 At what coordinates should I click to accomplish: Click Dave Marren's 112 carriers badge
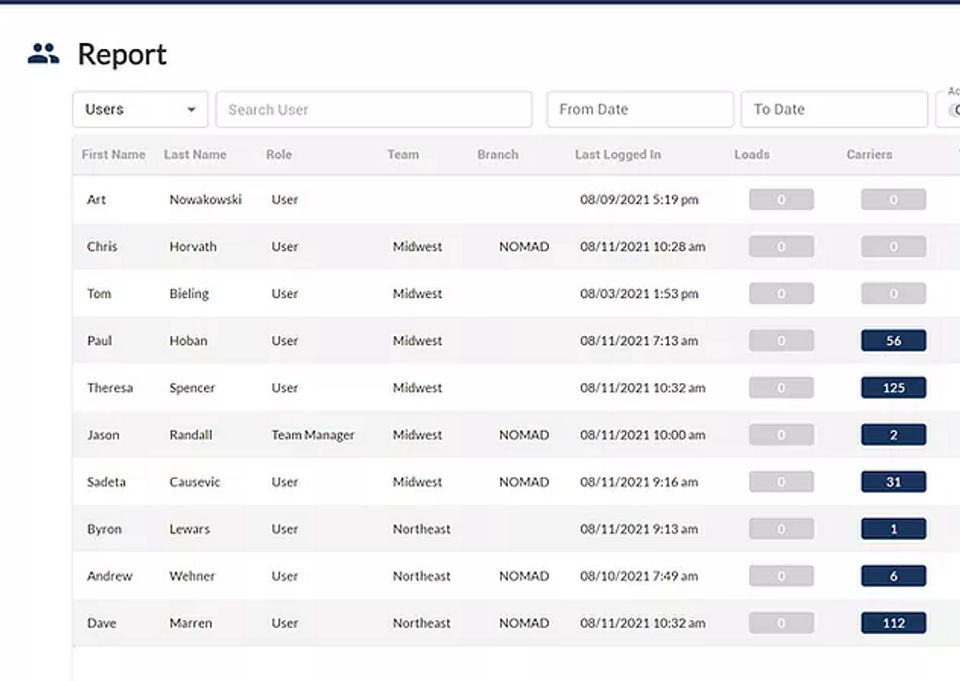[x=893, y=623]
